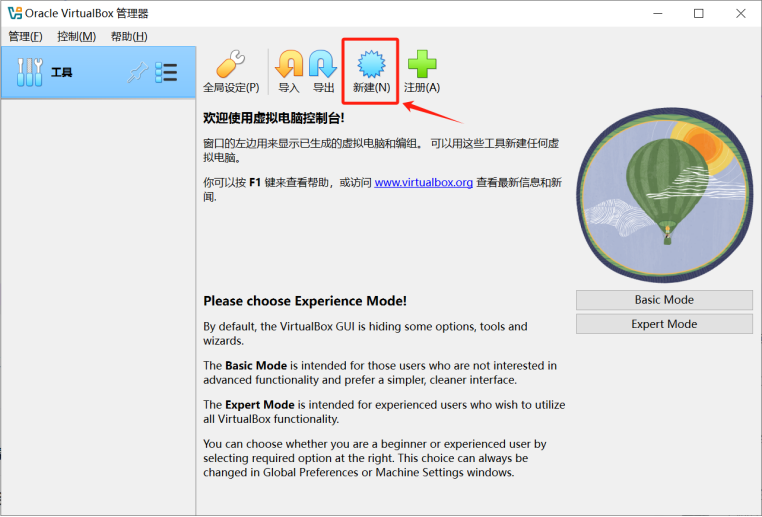The image size is (762, 517).
Task: Create a new VM with the 新建(N) icon
Action: tap(371, 71)
